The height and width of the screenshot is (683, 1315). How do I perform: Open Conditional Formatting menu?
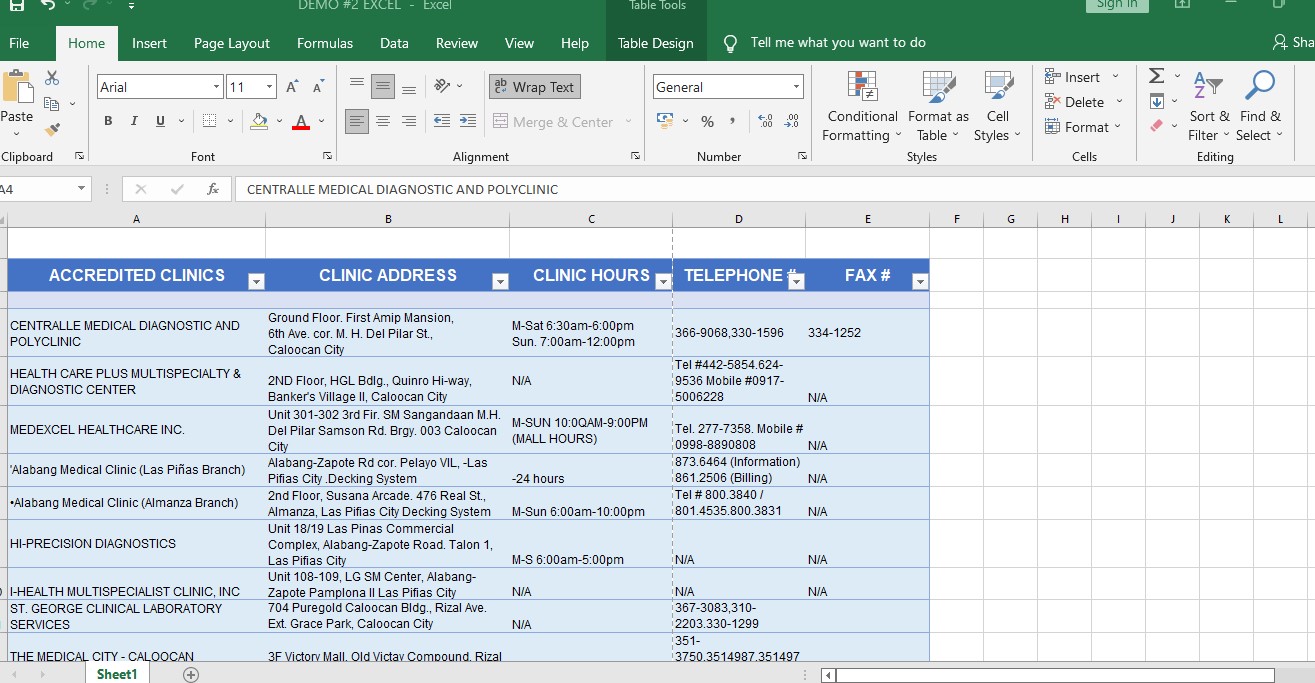tap(862, 107)
